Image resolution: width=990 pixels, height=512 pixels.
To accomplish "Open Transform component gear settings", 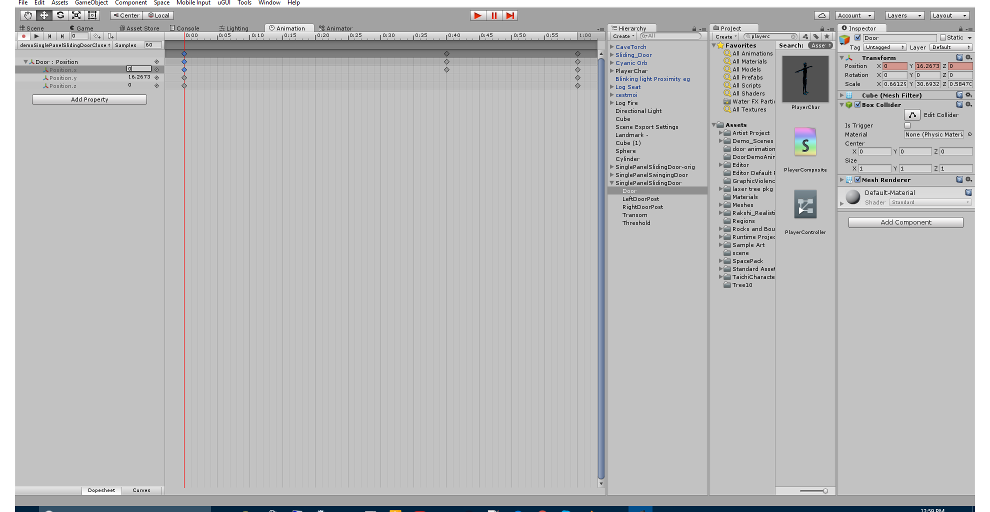I will tap(969, 57).
